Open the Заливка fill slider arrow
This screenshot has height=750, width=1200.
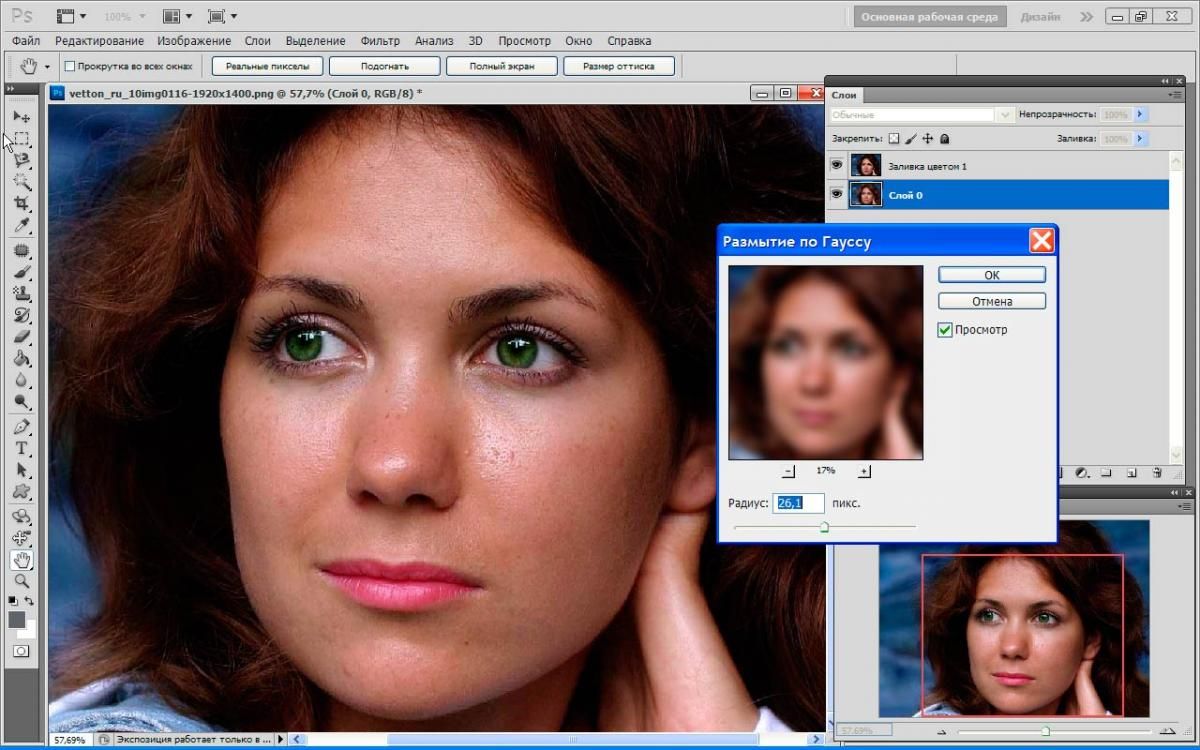point(1140,139)
